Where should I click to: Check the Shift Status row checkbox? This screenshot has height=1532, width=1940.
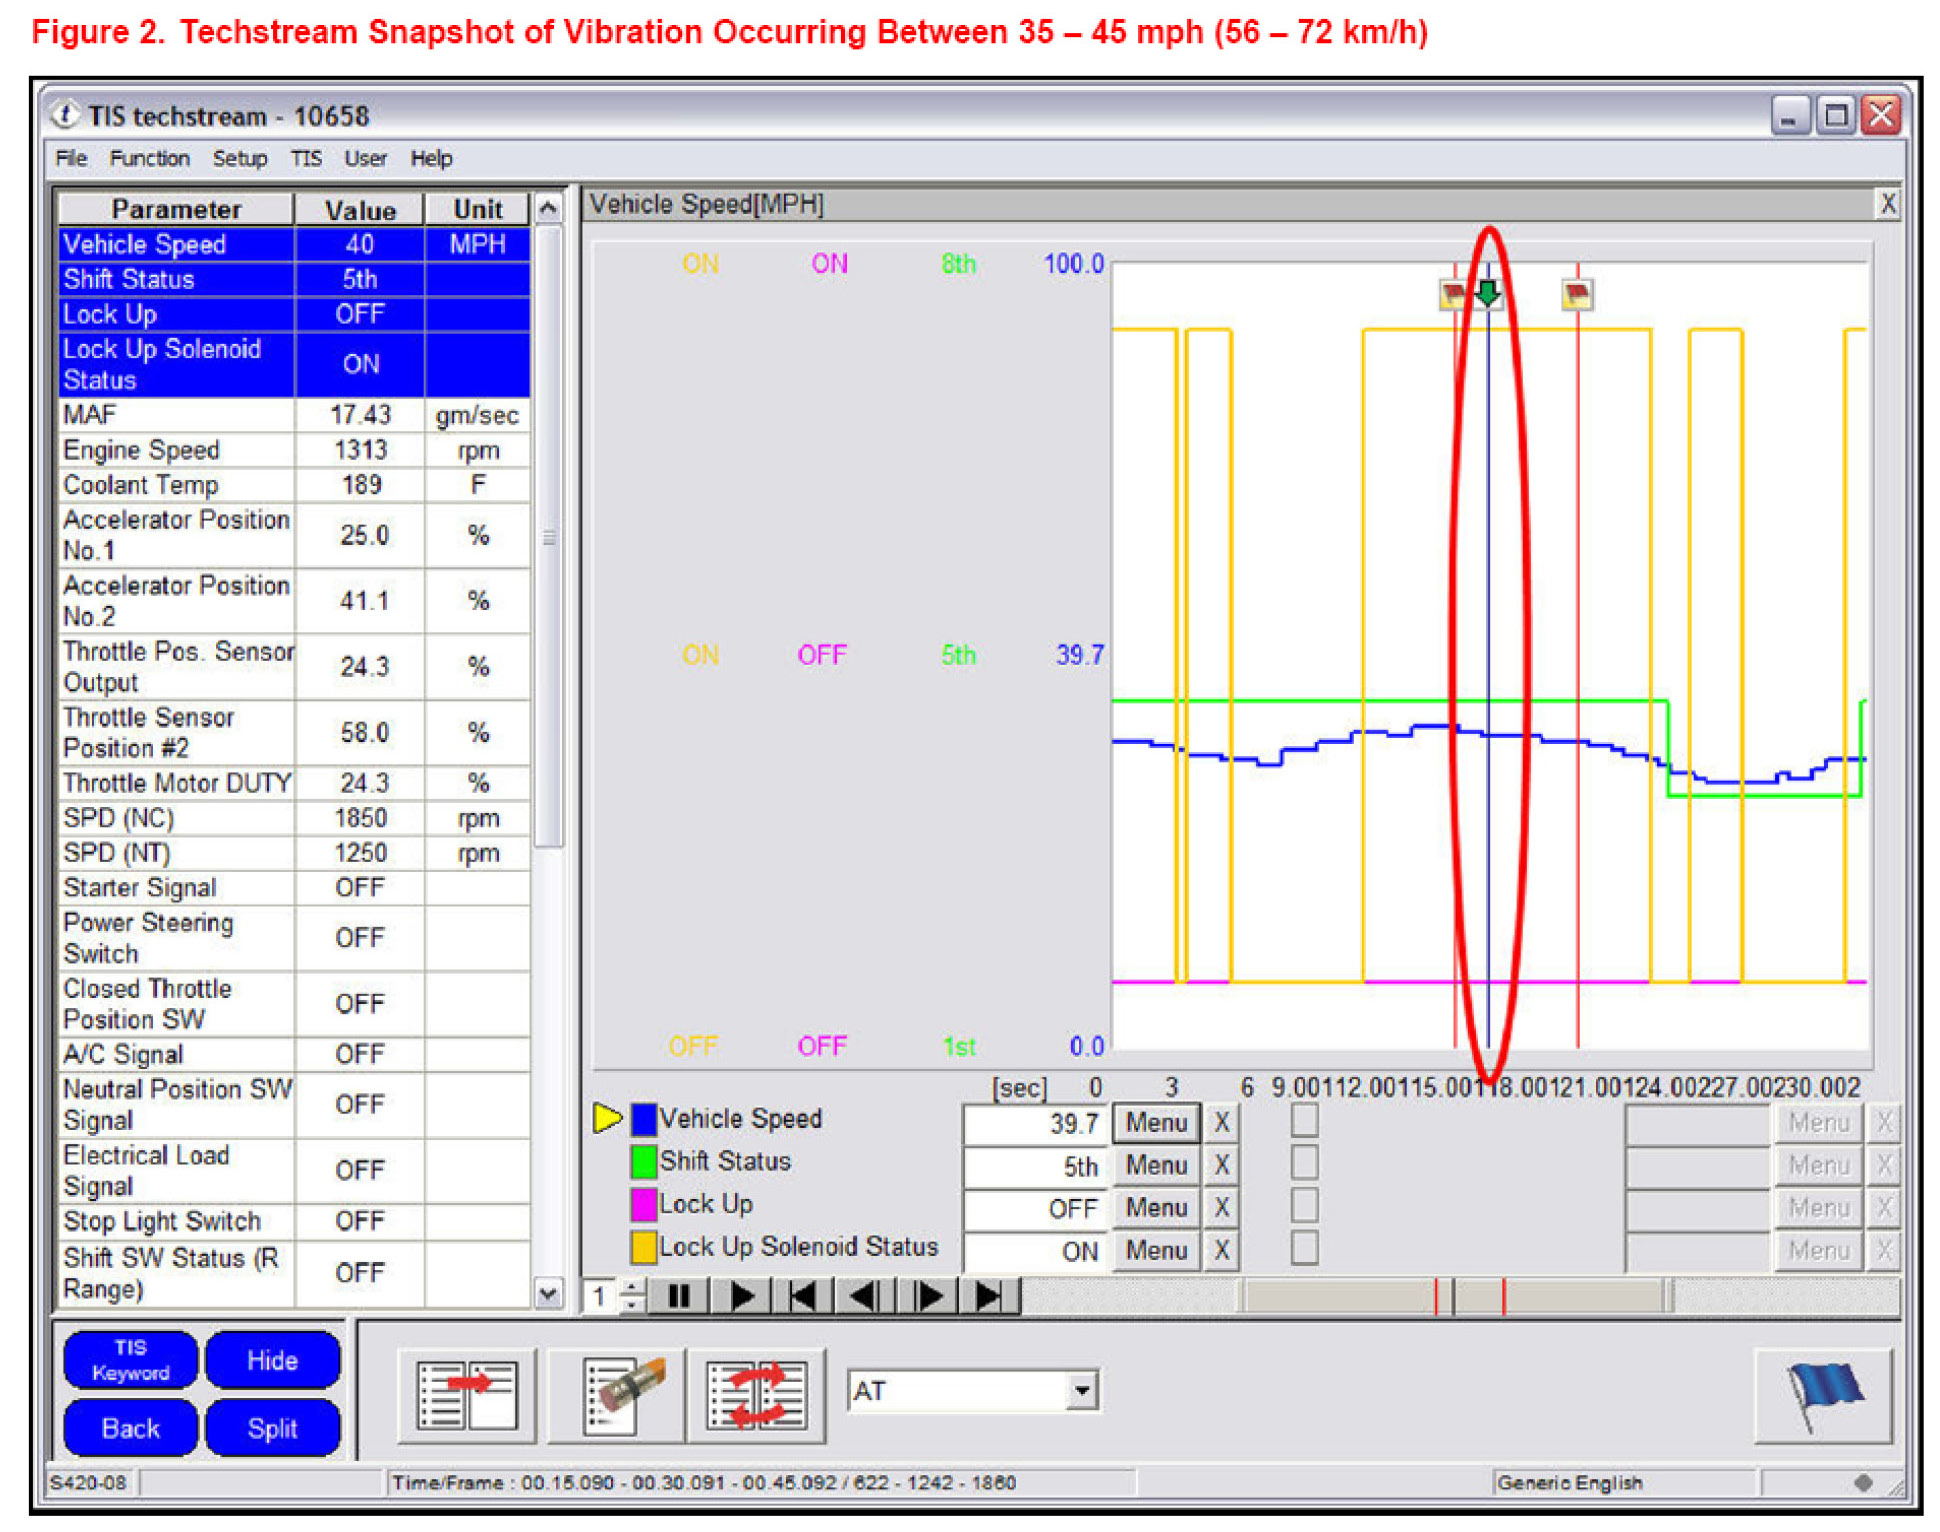pyautogui.click(x=1304, y=1164)
